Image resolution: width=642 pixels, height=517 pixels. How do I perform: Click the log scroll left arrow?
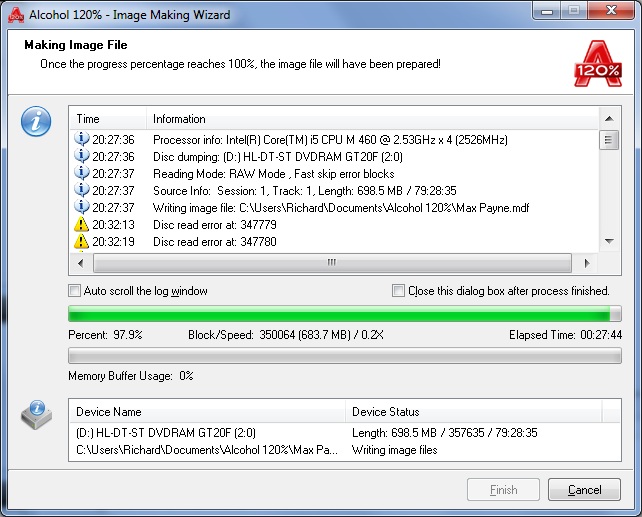(81, 263)
